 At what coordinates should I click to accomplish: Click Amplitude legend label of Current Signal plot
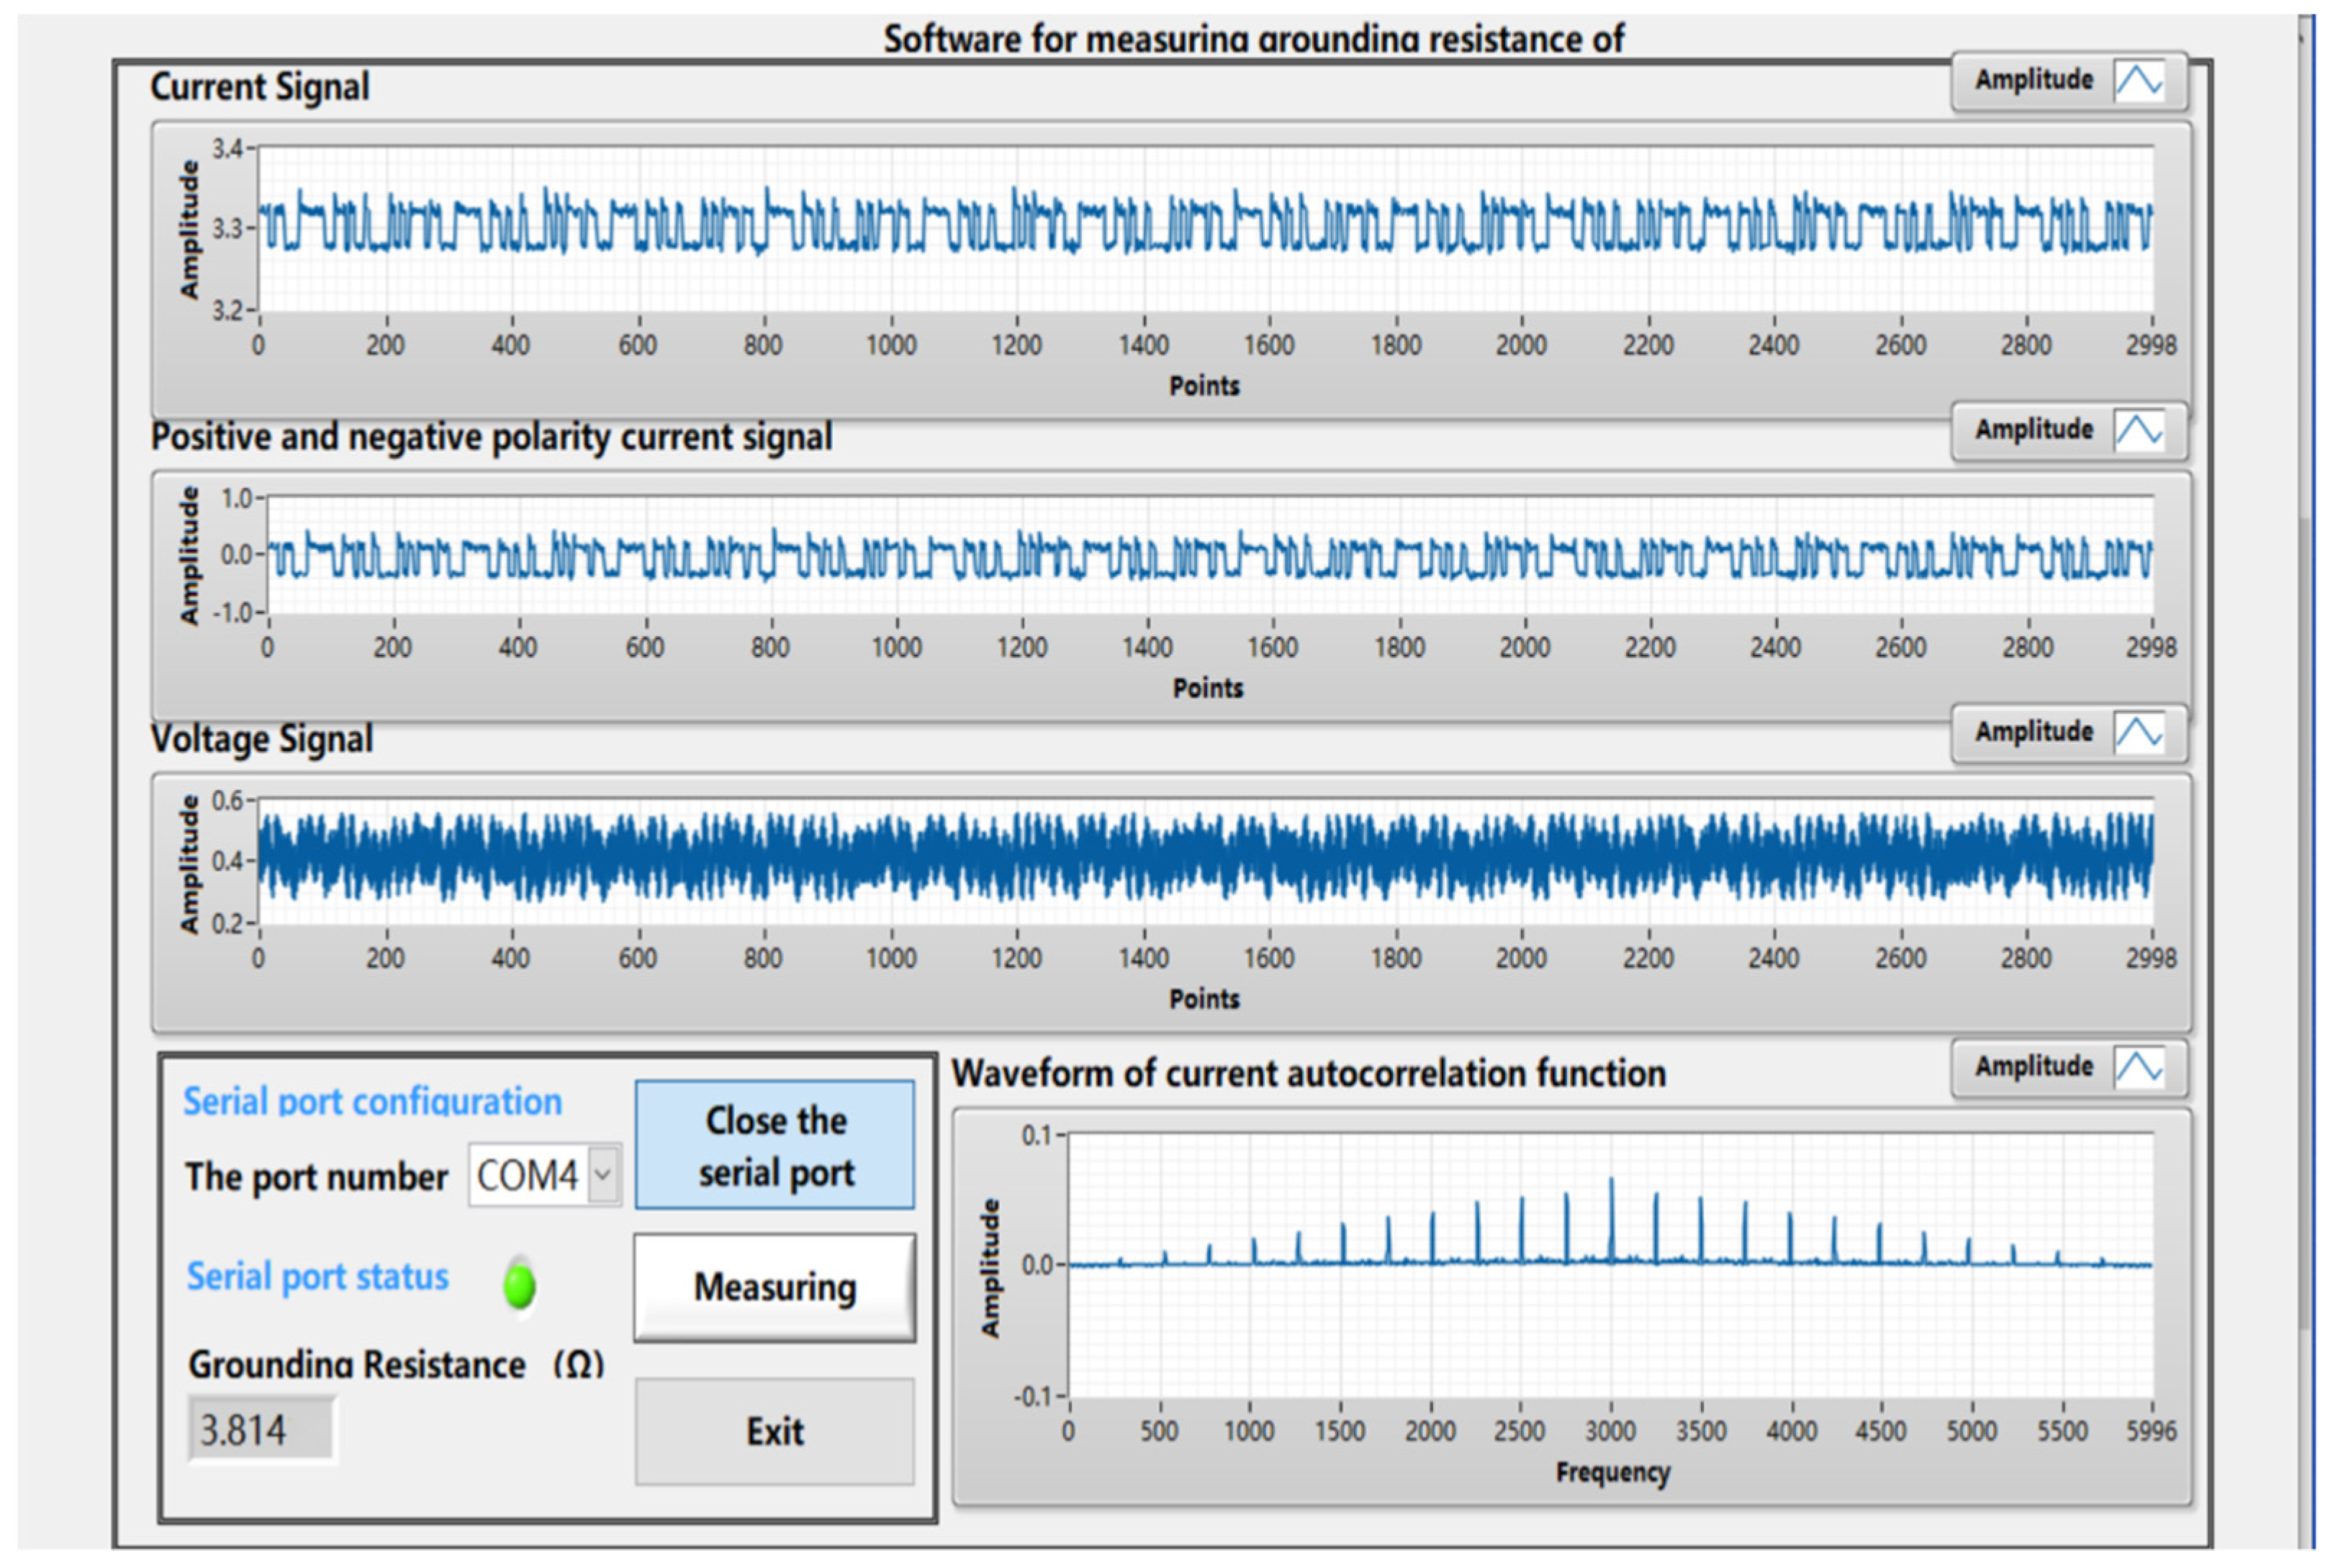pyautogui.click(x=2033, y=80)
